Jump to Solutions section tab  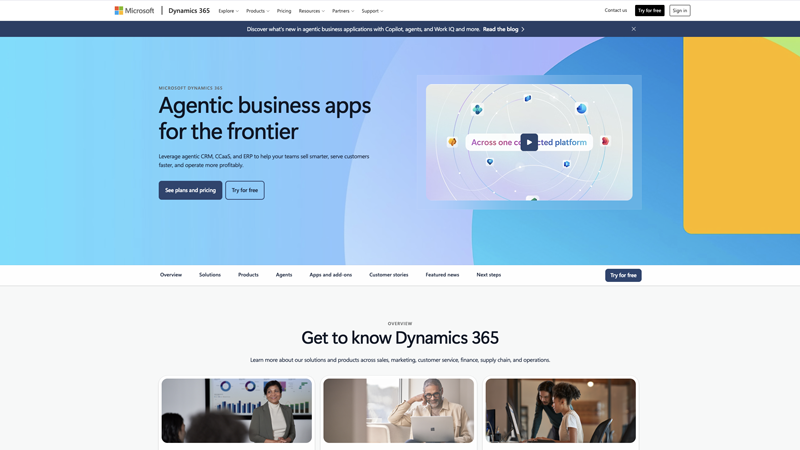(x=210, y=274)
